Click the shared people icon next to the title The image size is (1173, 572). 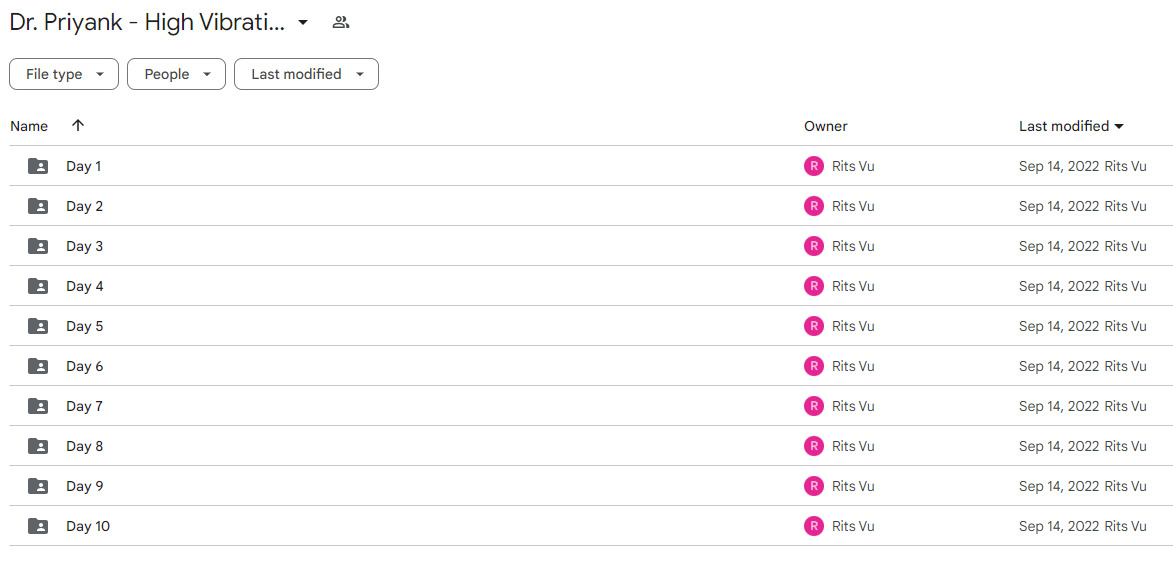[x=341, y=22]
